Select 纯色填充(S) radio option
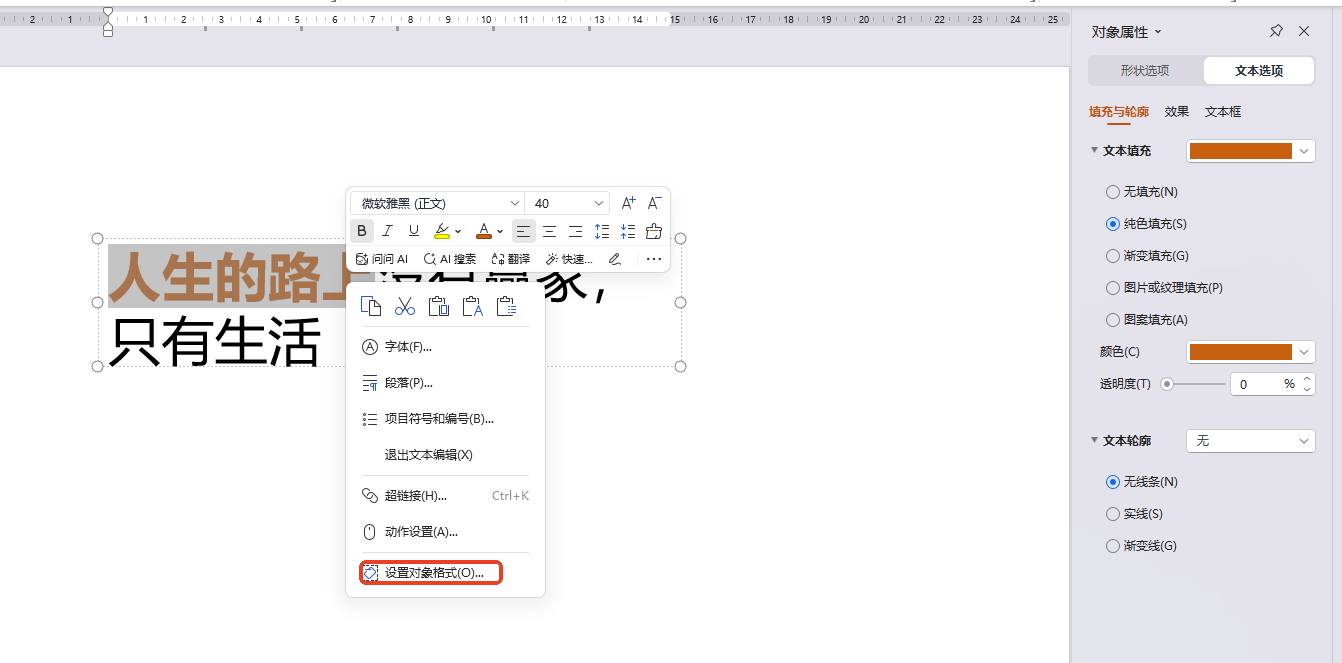The height and width of the screenshot is (663, 1342). click(x=1146, y=224)
